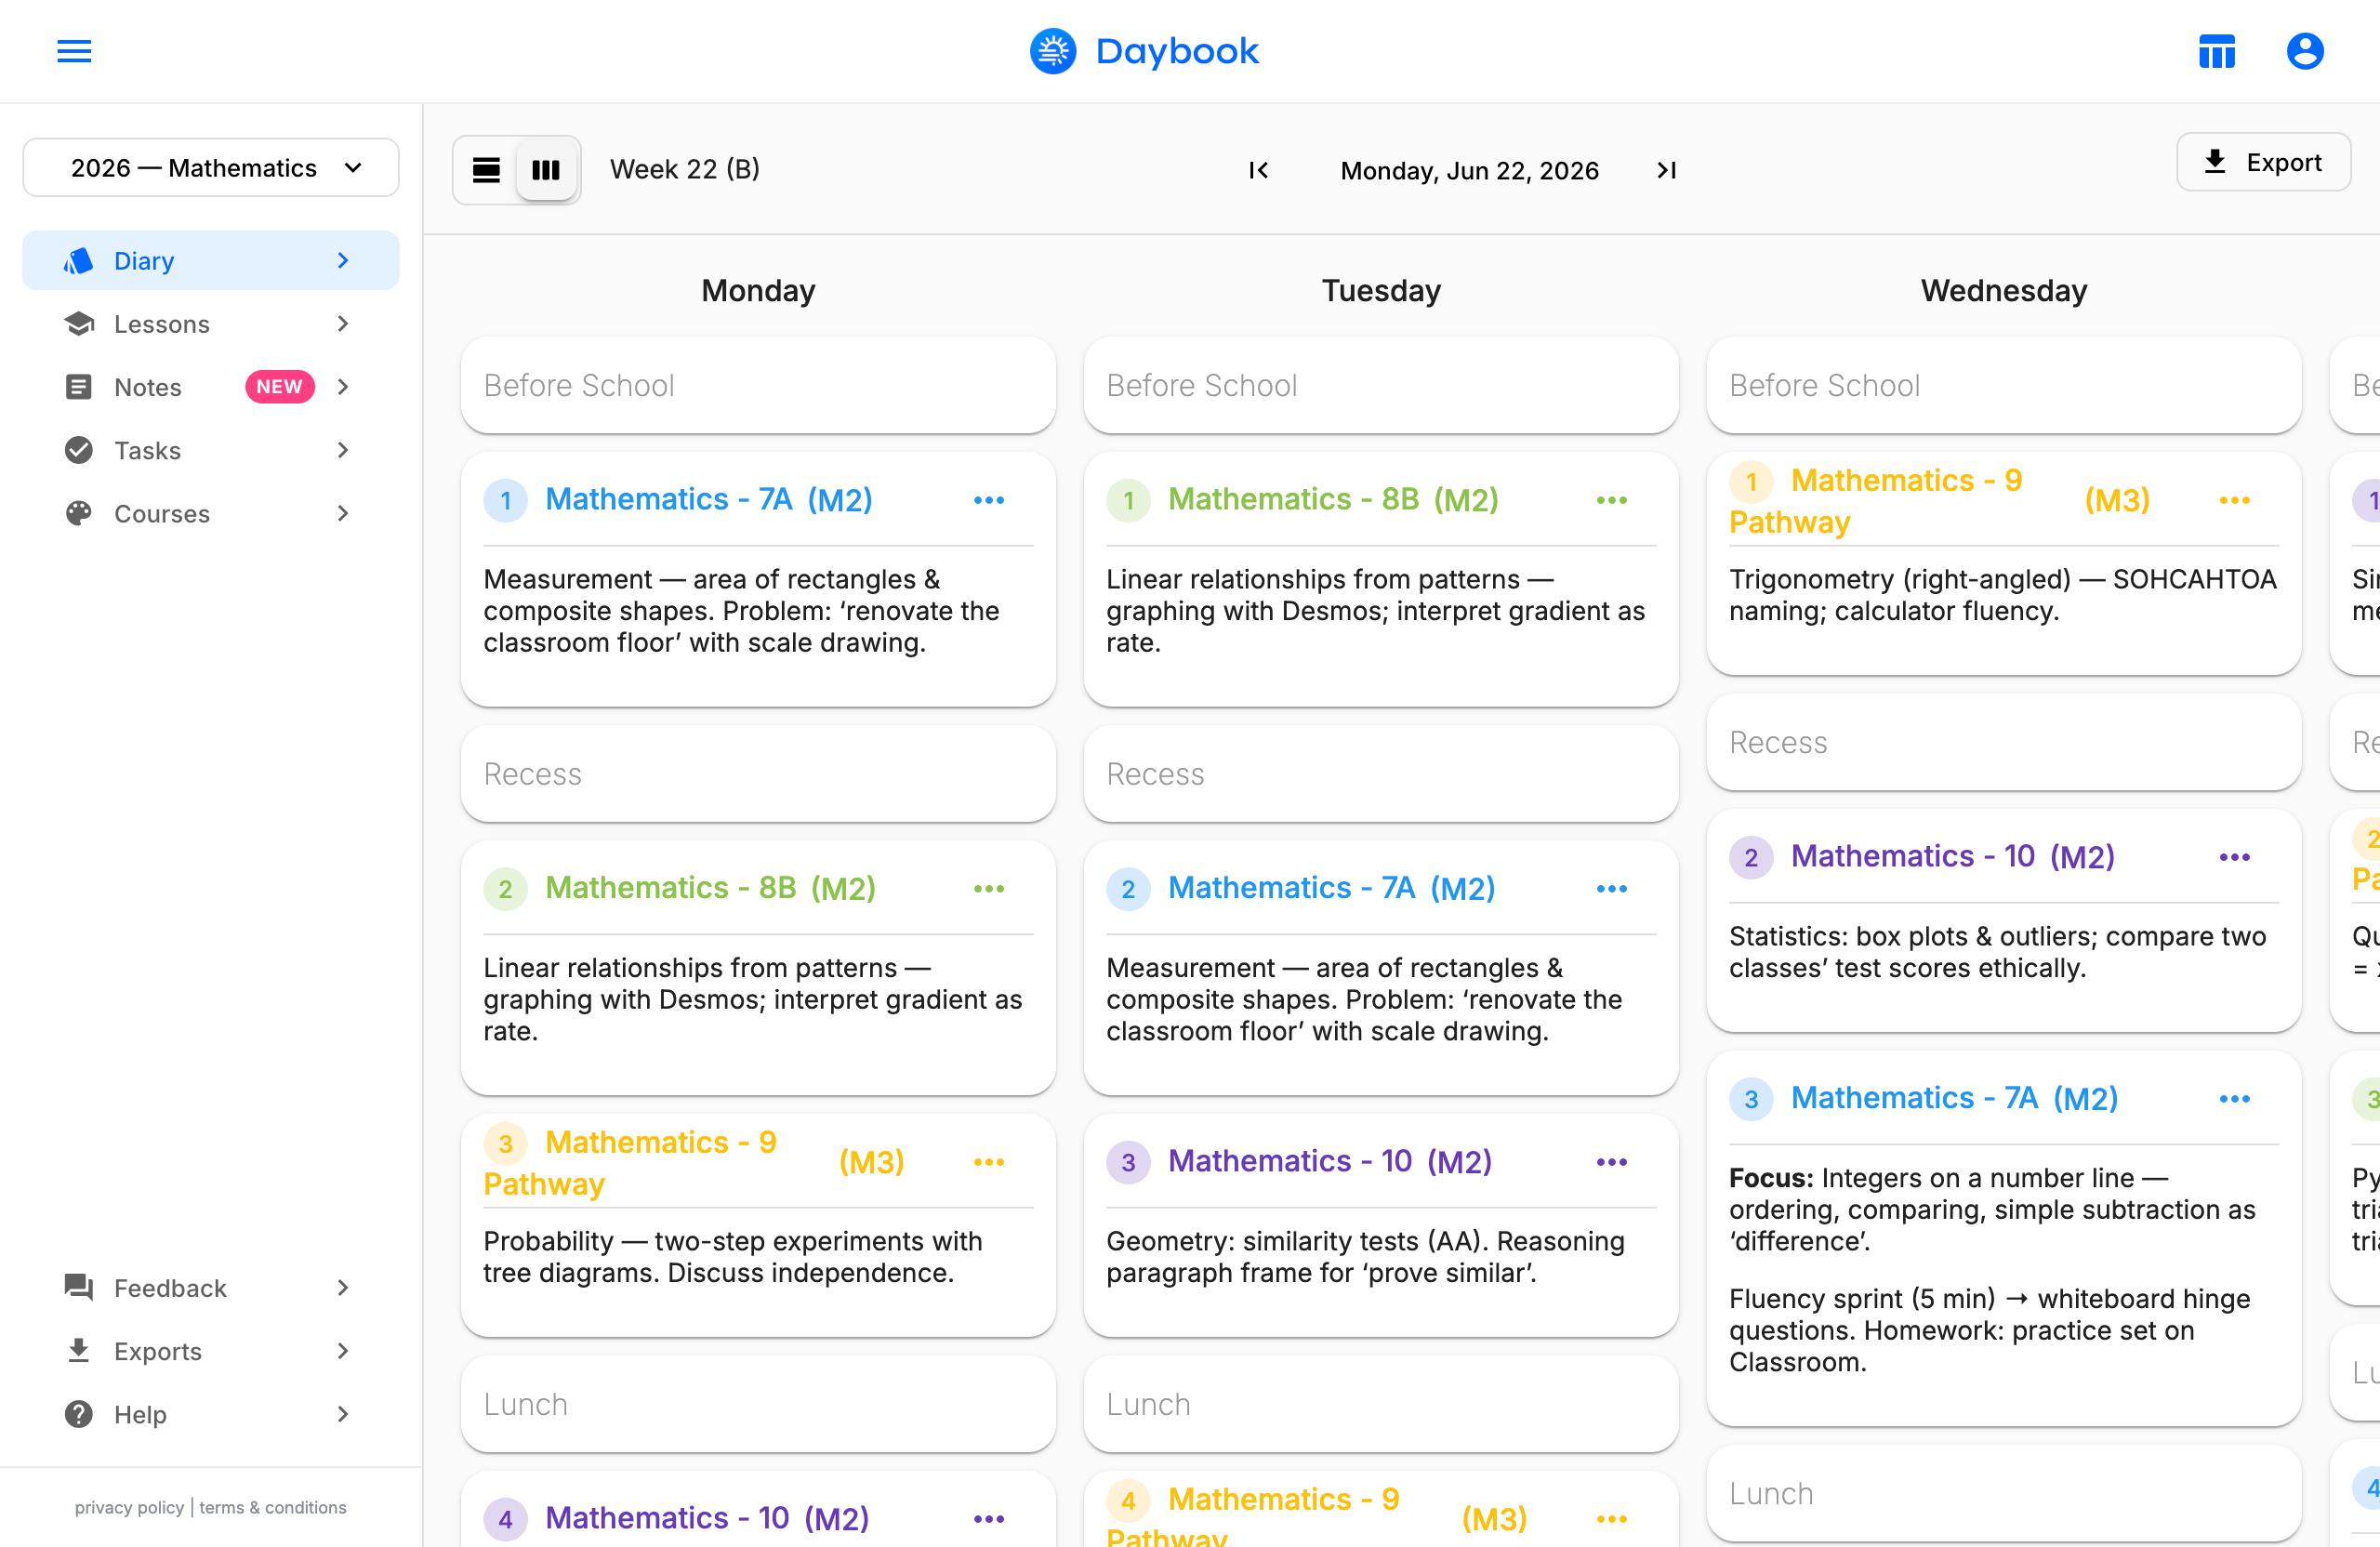Click the Feedback speech bubble icon
This screenshot has height=1547, width=2380.
(79, 1288)
